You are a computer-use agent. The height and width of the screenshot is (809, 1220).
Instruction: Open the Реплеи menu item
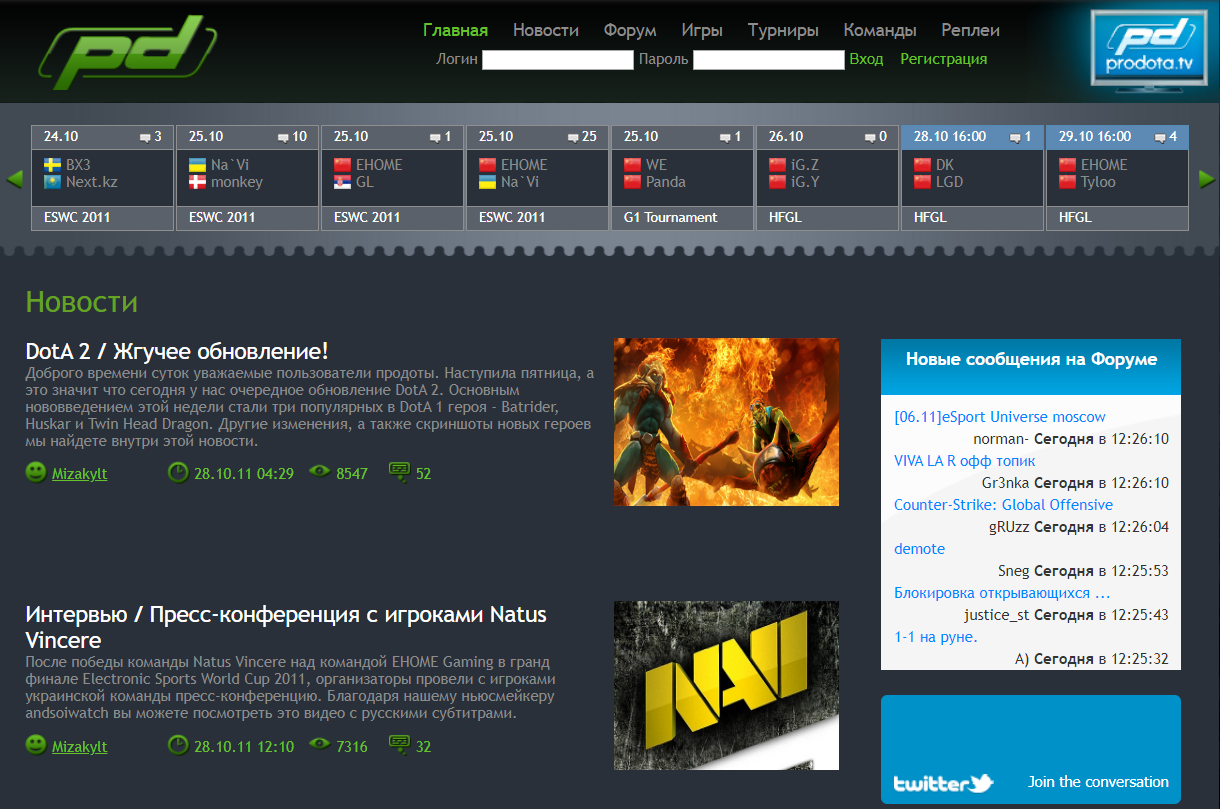[x=970, y=30]
